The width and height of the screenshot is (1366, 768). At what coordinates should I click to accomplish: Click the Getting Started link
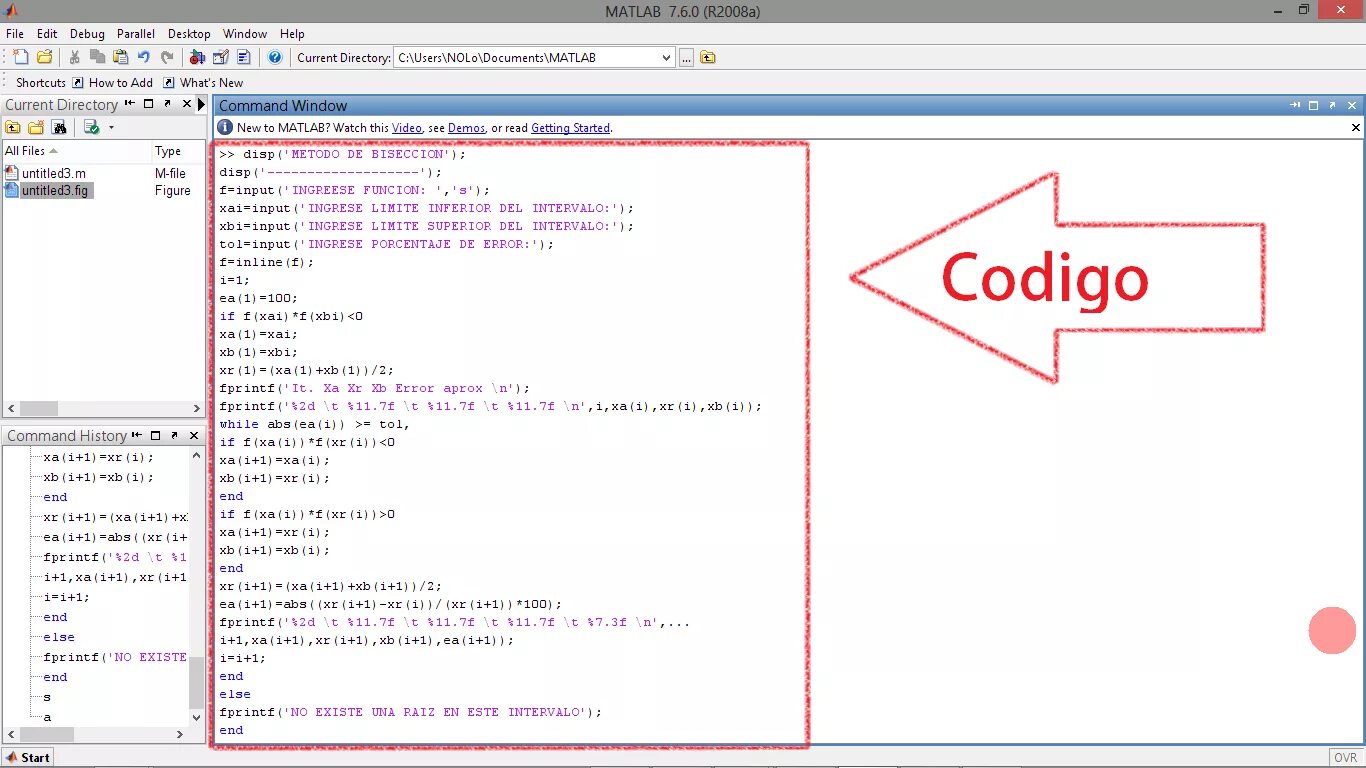(570, 128)
